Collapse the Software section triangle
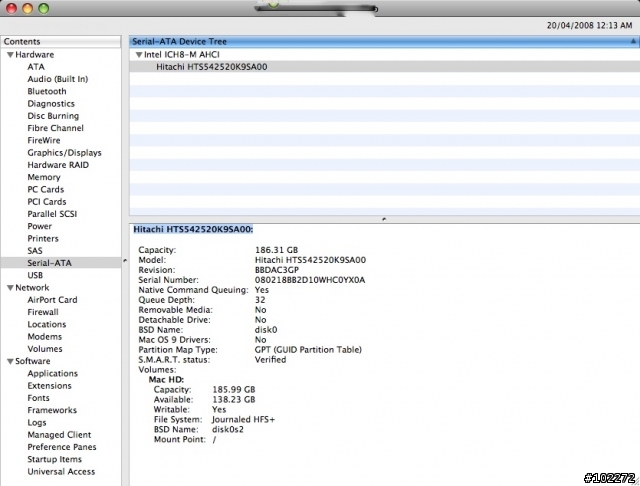This screenshot has height=486, width=640. pyautogui.click(x=10, y=361)
